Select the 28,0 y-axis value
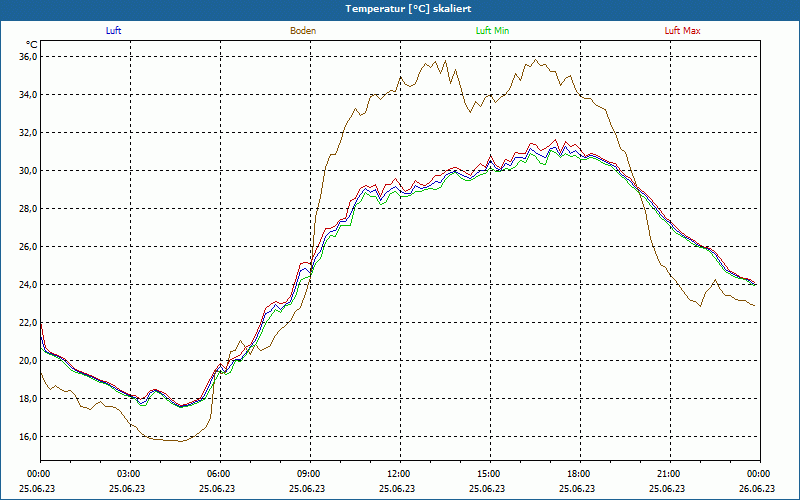This screenshot has height=500, width=800. click(x=29, y=209)
